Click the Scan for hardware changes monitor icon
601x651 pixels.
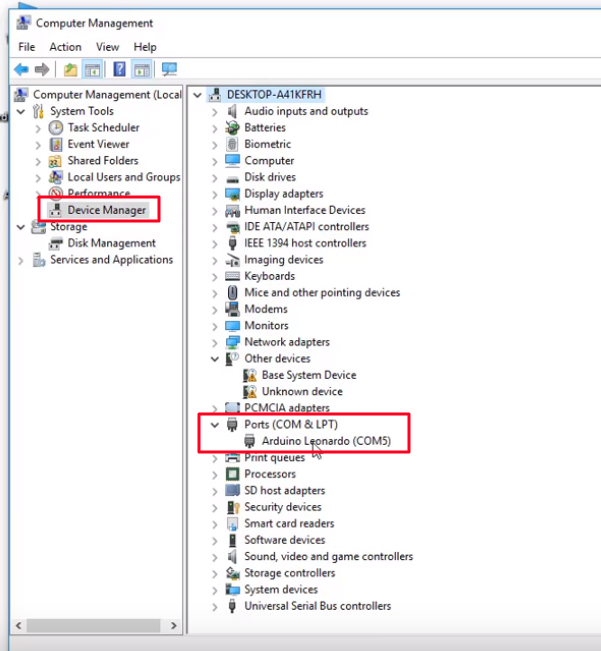[169, 69]
